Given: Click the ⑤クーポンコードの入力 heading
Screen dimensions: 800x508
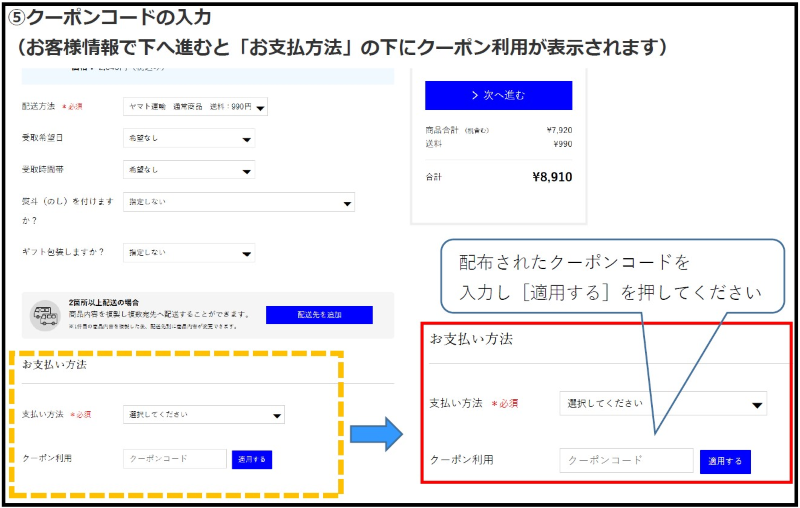Looking at the screenshot, I should [x=118, y=17].
